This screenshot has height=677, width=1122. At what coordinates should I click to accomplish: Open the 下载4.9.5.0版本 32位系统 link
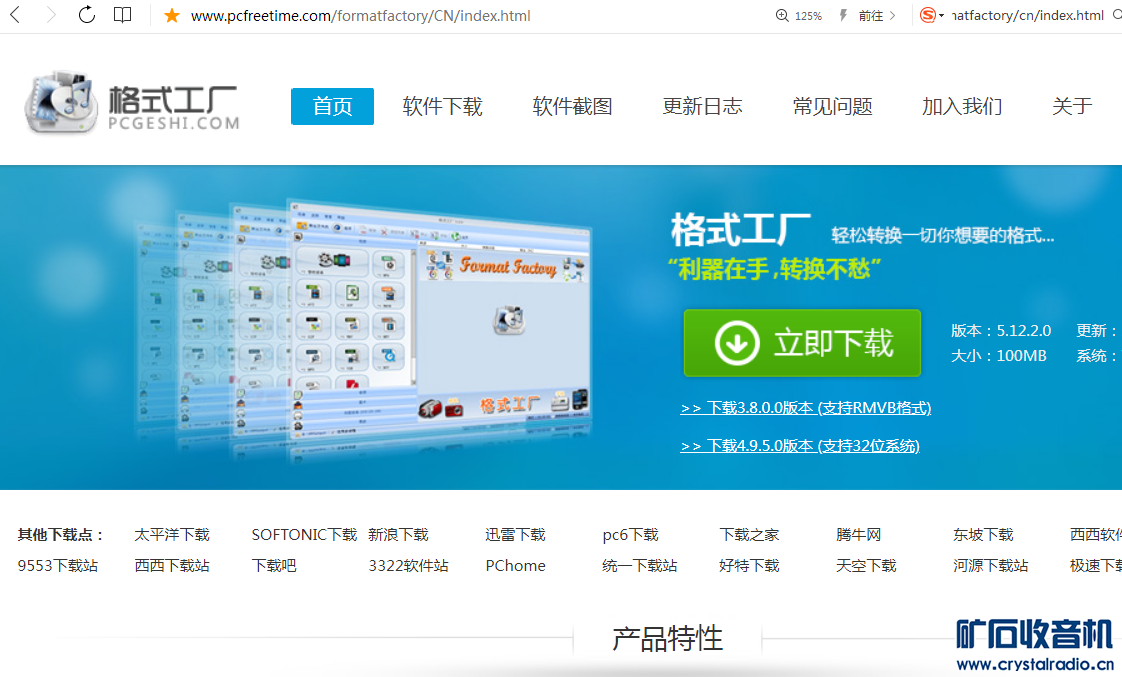[800, 446]
